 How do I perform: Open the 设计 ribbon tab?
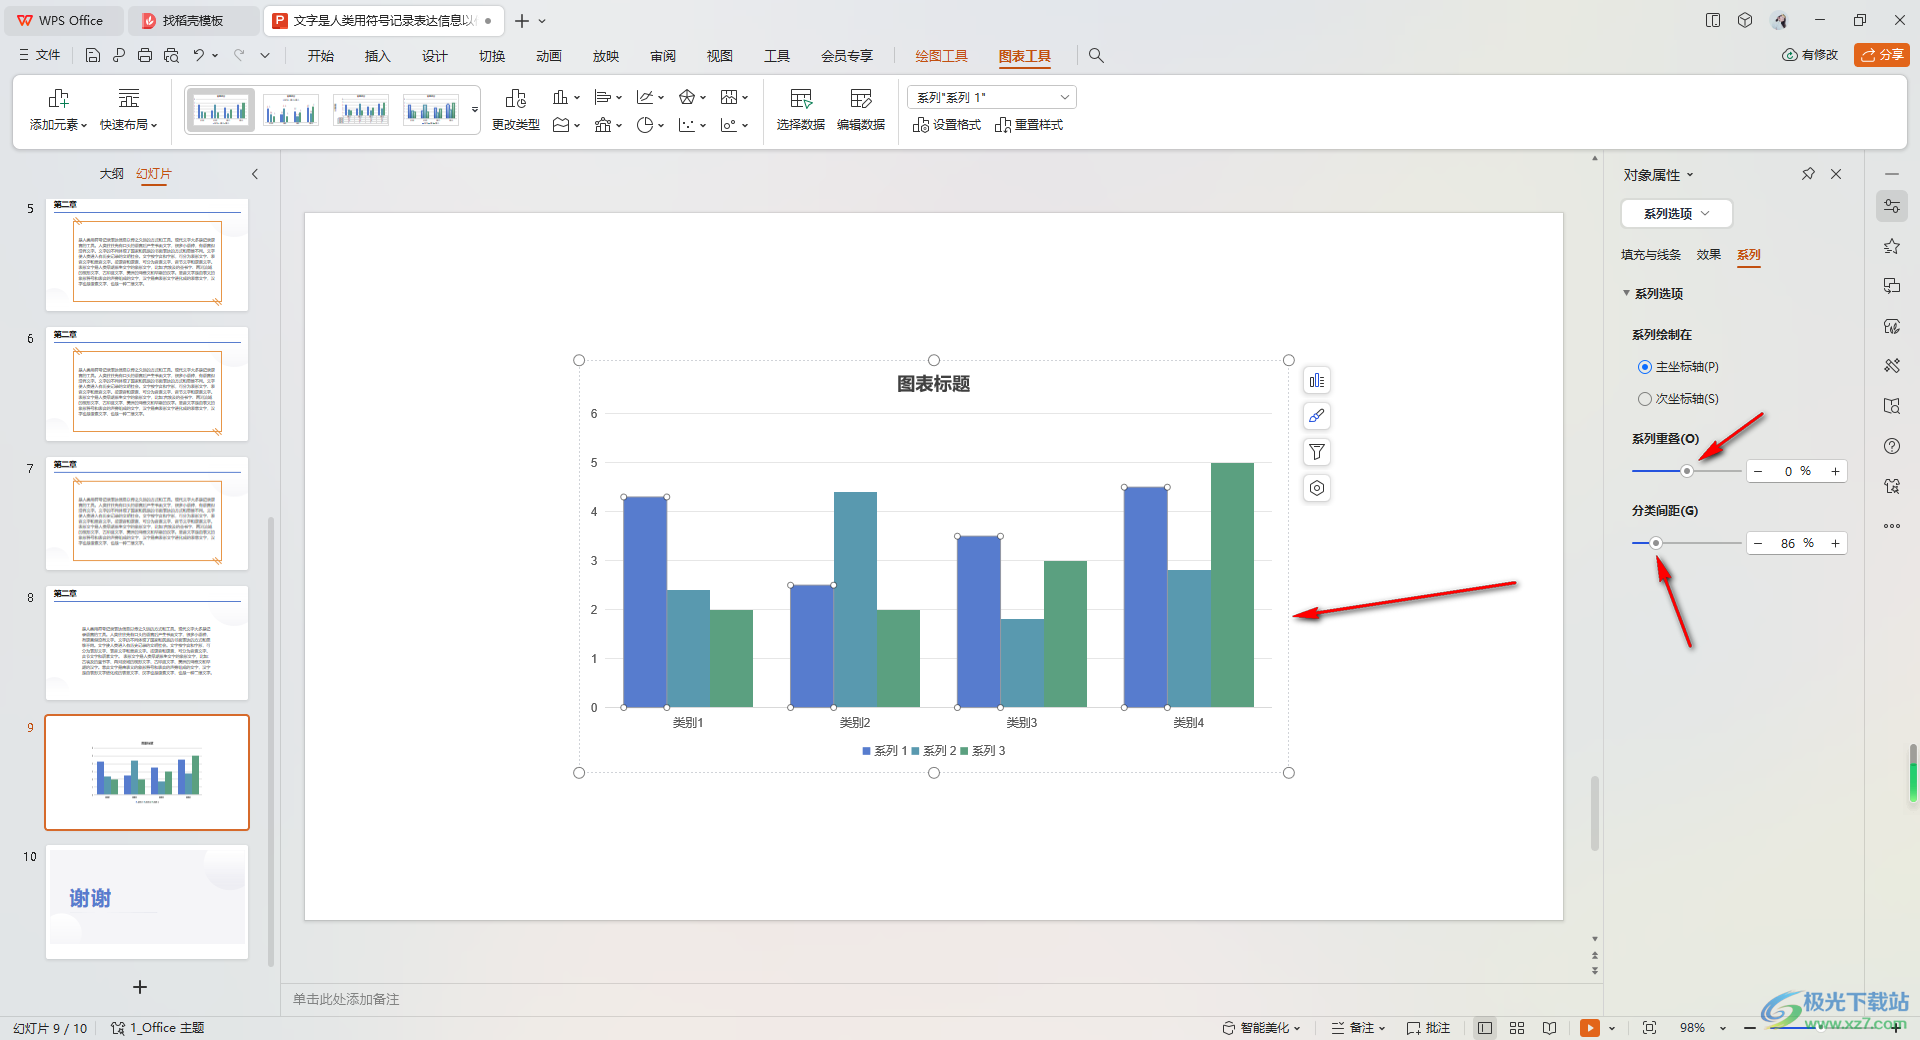click(x=434, y=56)
